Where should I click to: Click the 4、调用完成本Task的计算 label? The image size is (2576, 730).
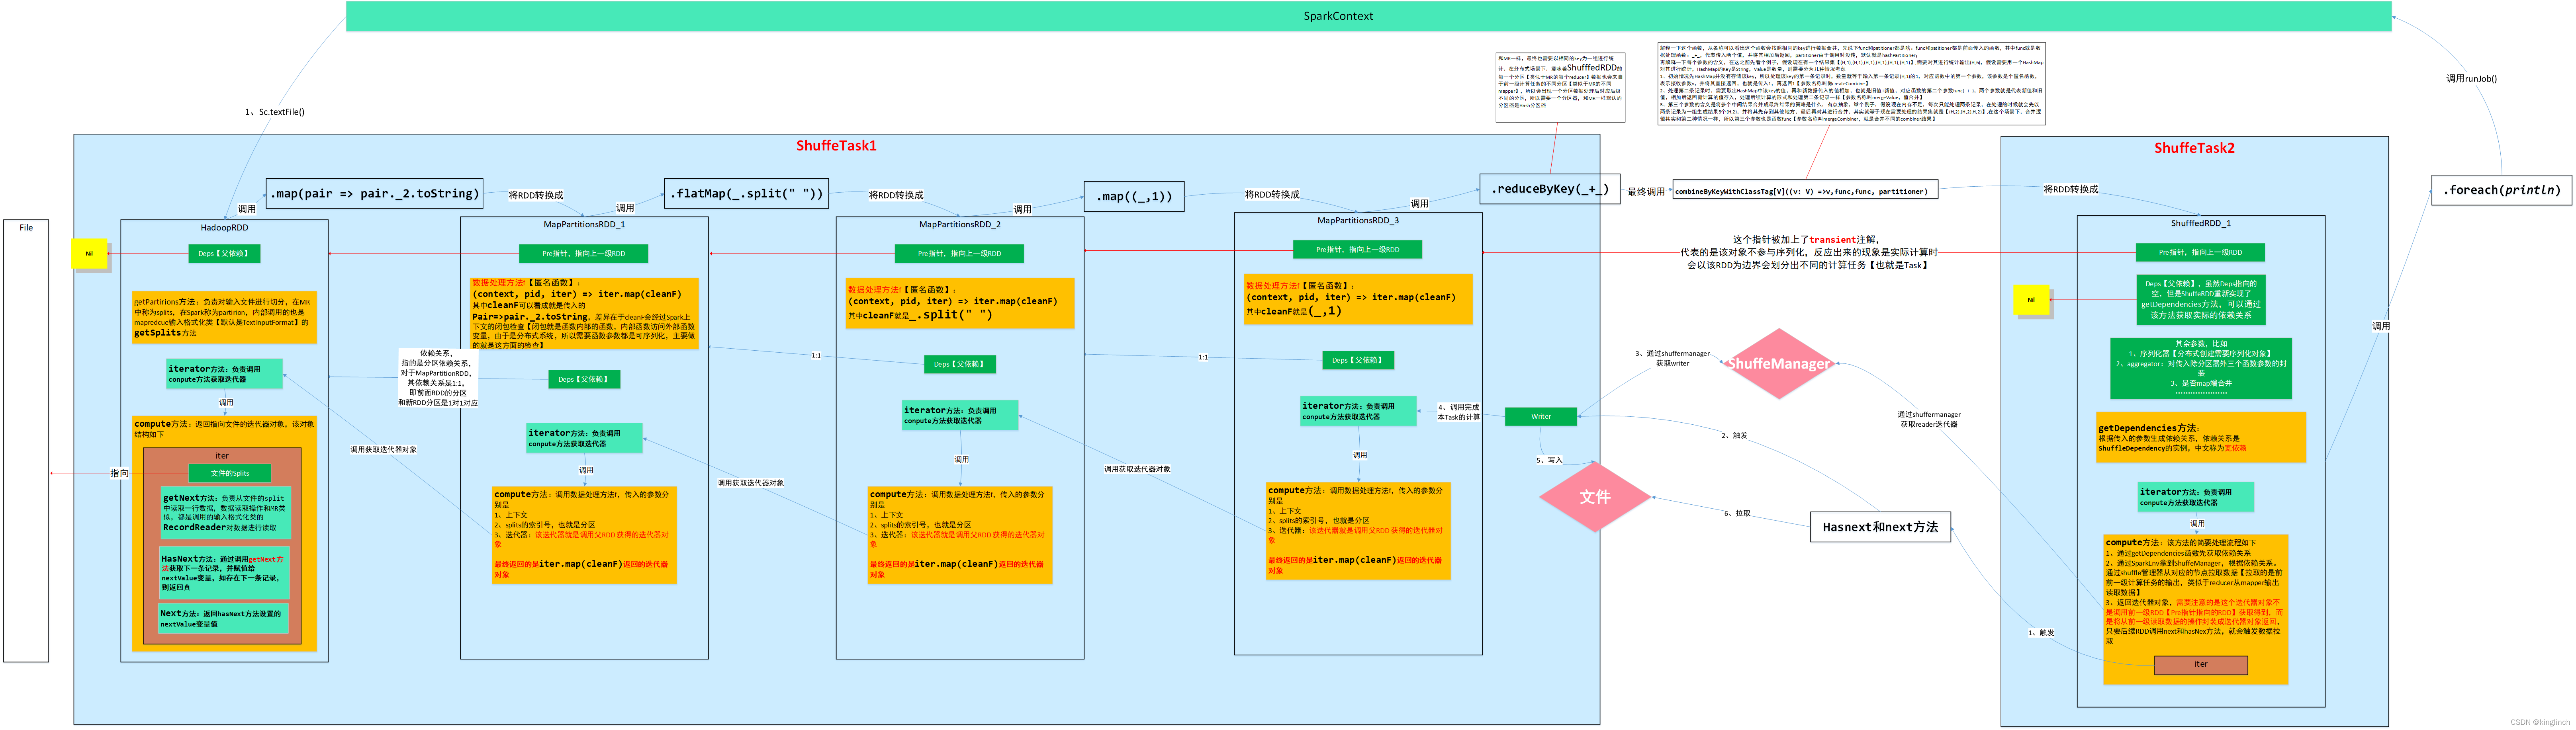1458,412
